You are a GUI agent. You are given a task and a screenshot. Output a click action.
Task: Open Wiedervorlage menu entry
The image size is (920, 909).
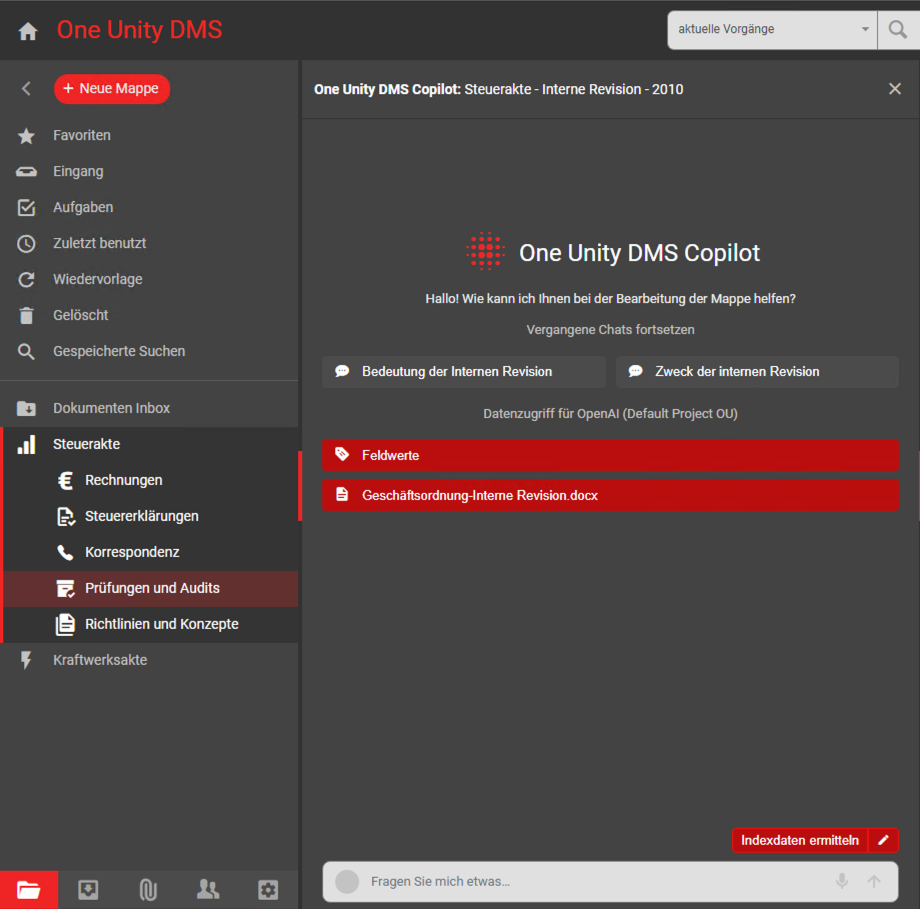click(x=149, y=279)
